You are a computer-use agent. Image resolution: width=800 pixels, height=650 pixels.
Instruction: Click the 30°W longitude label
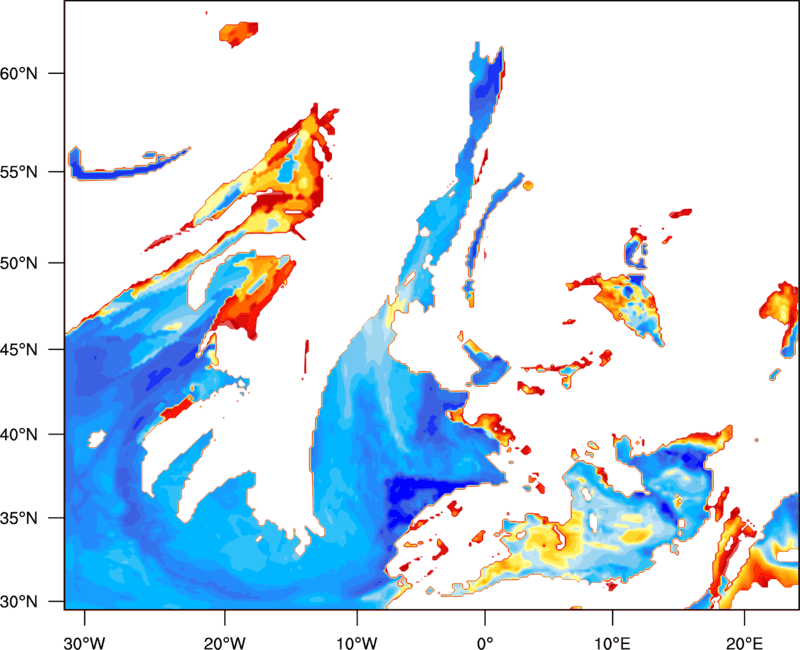pyautogui.click(x=84, y=643)
